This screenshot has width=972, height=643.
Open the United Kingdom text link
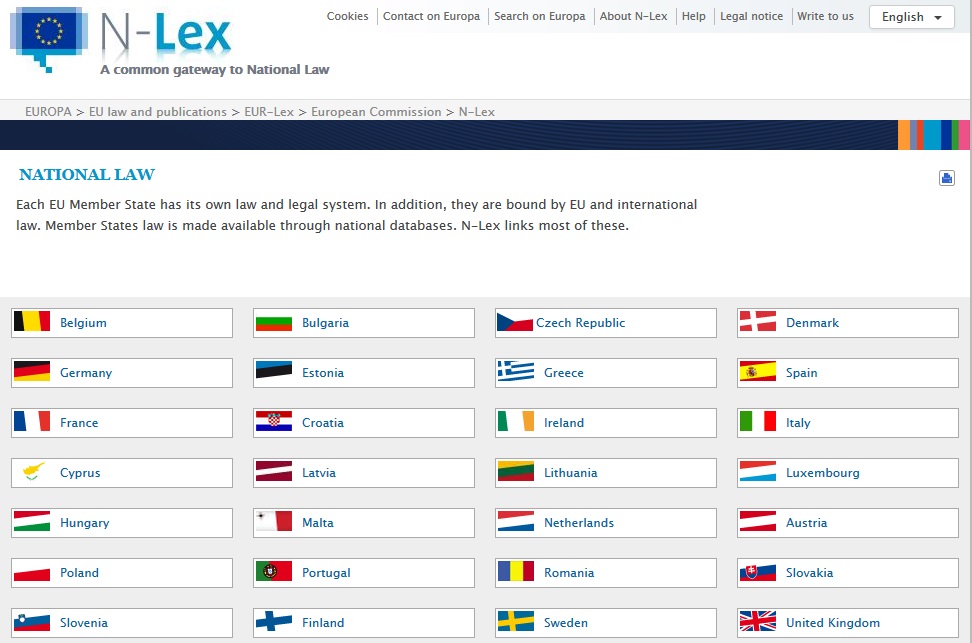click(833, 623)
